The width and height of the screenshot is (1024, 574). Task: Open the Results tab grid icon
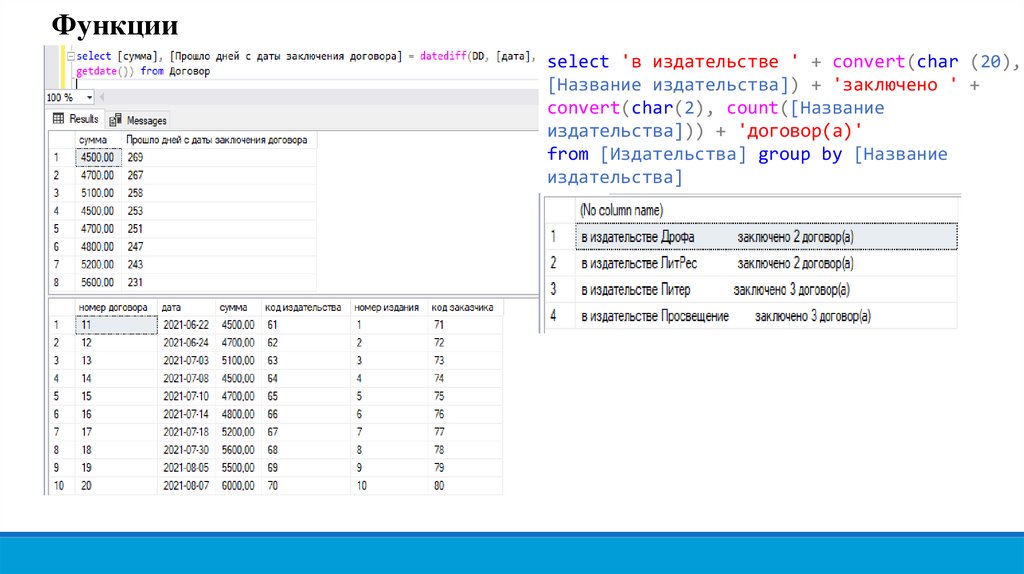58,120
